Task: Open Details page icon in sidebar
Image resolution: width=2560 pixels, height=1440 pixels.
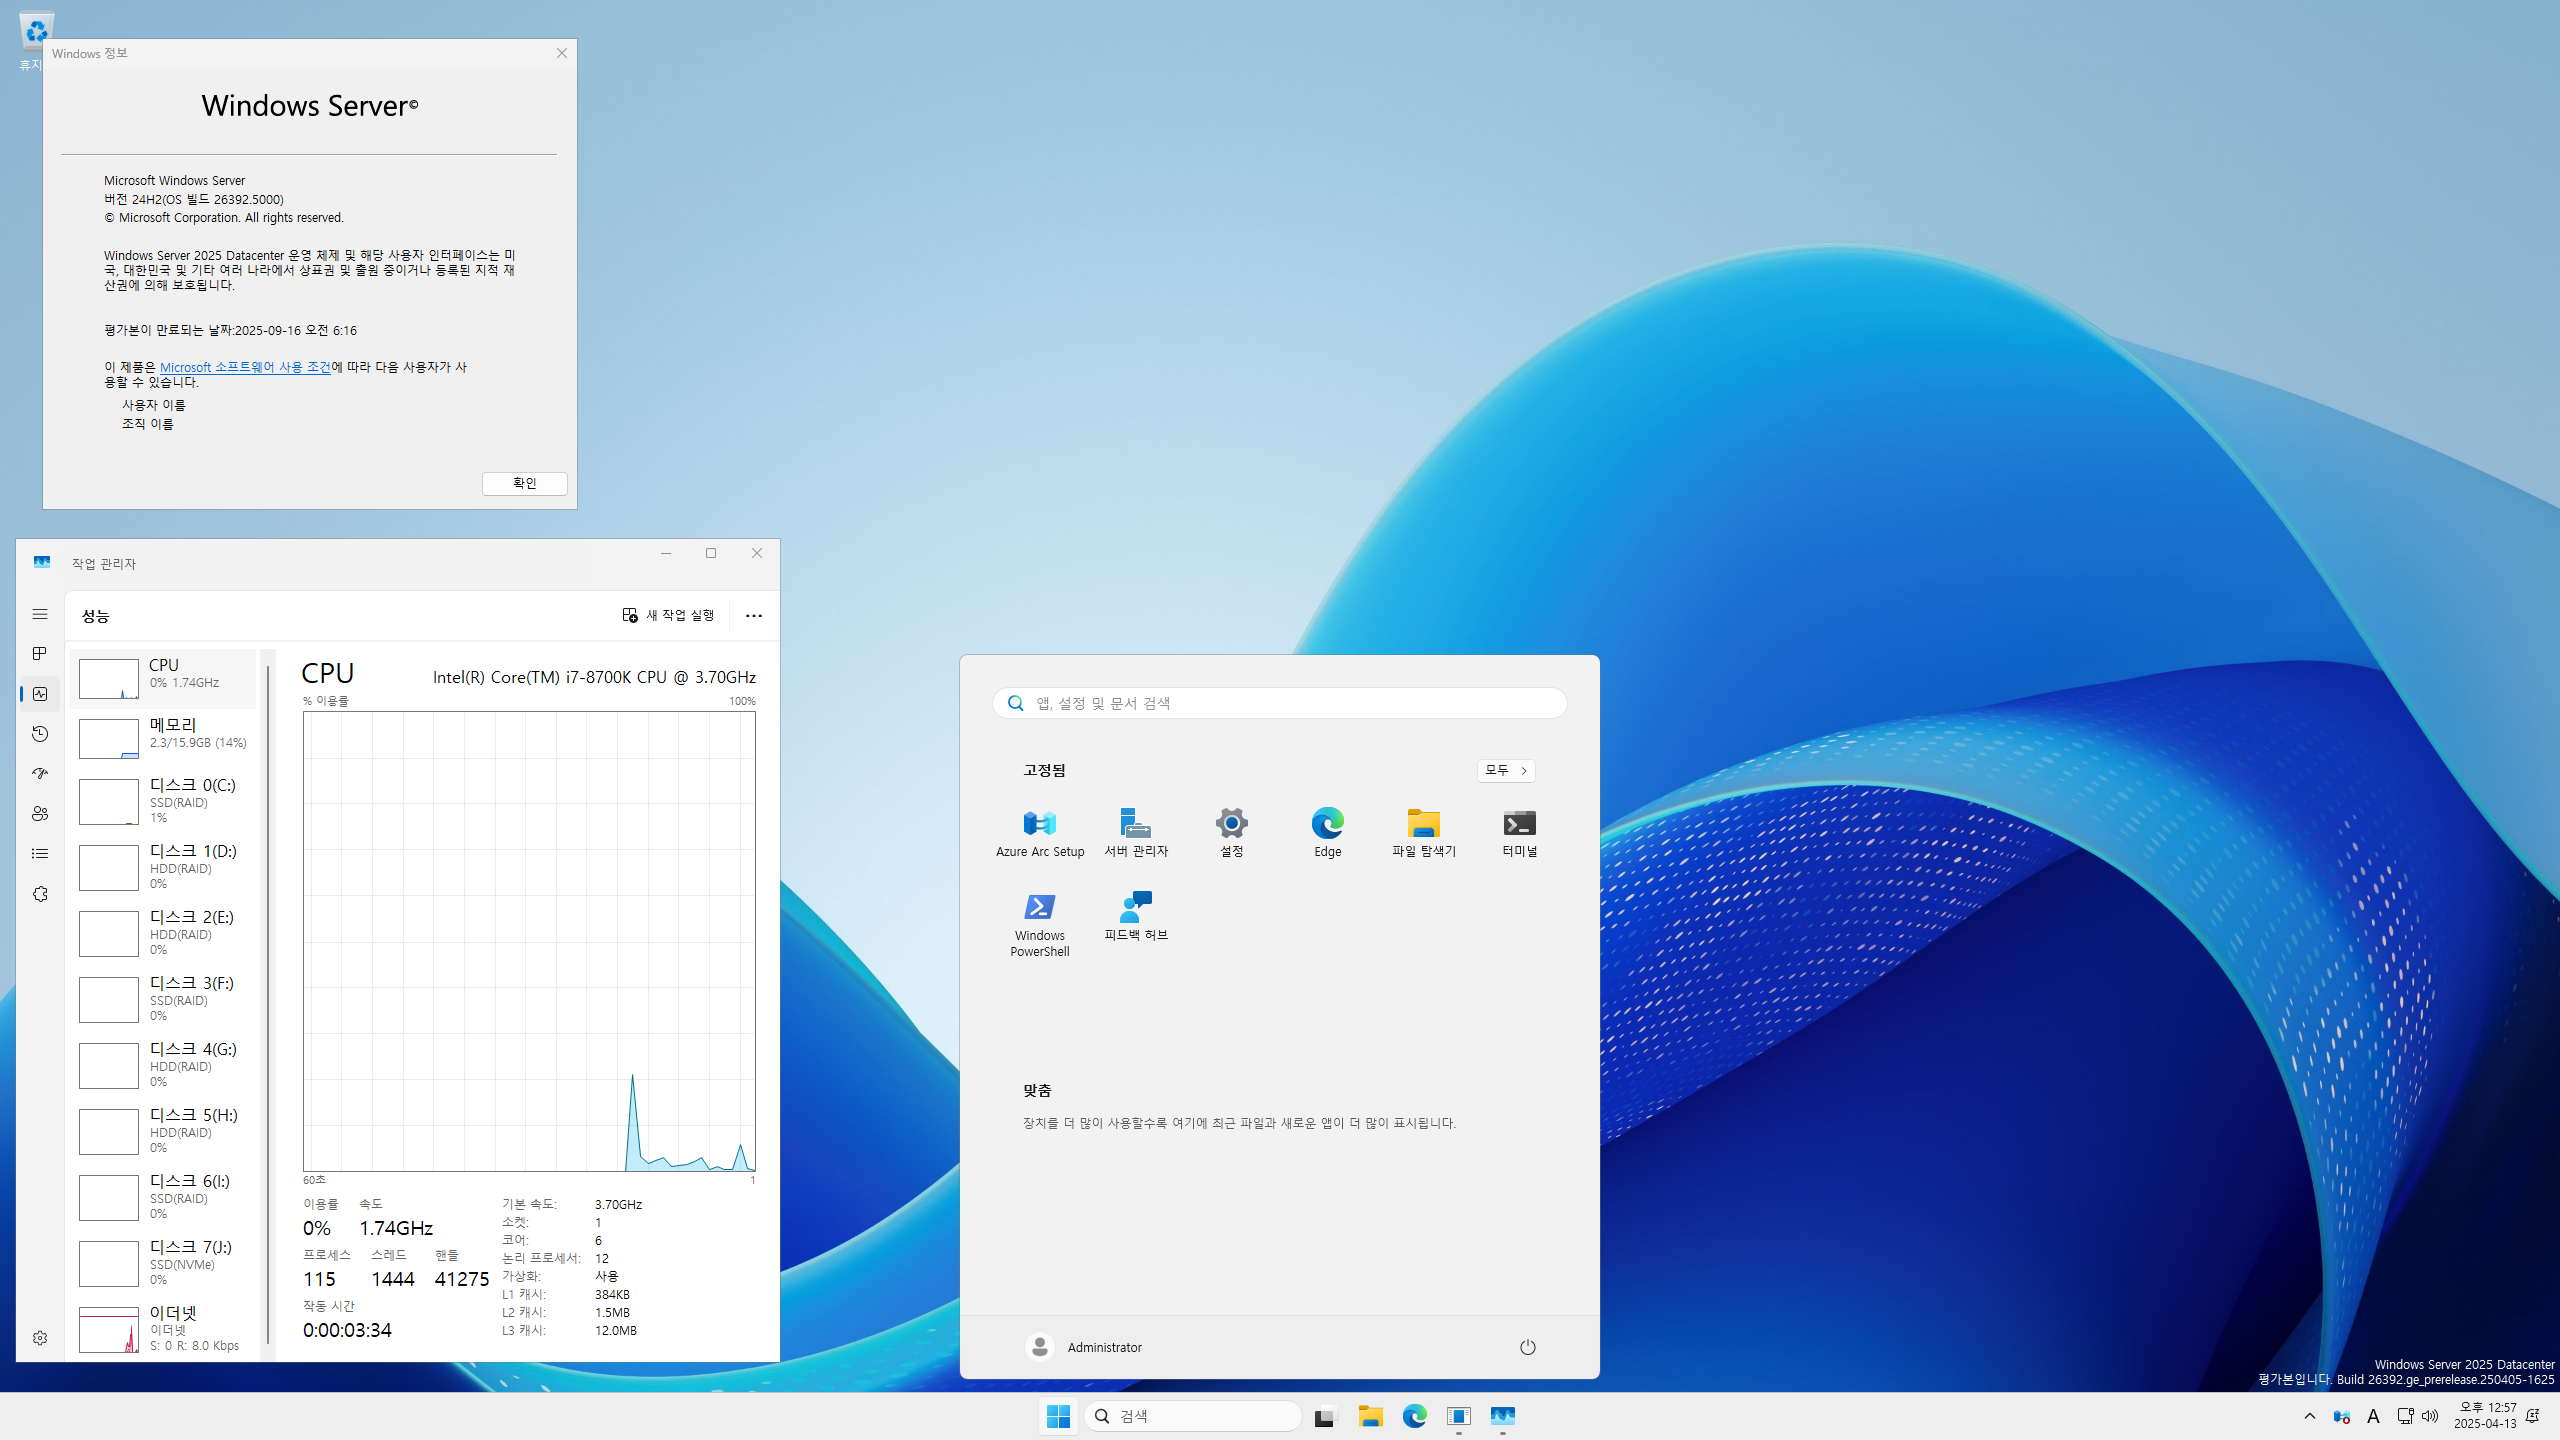Action: coord(40,853)
